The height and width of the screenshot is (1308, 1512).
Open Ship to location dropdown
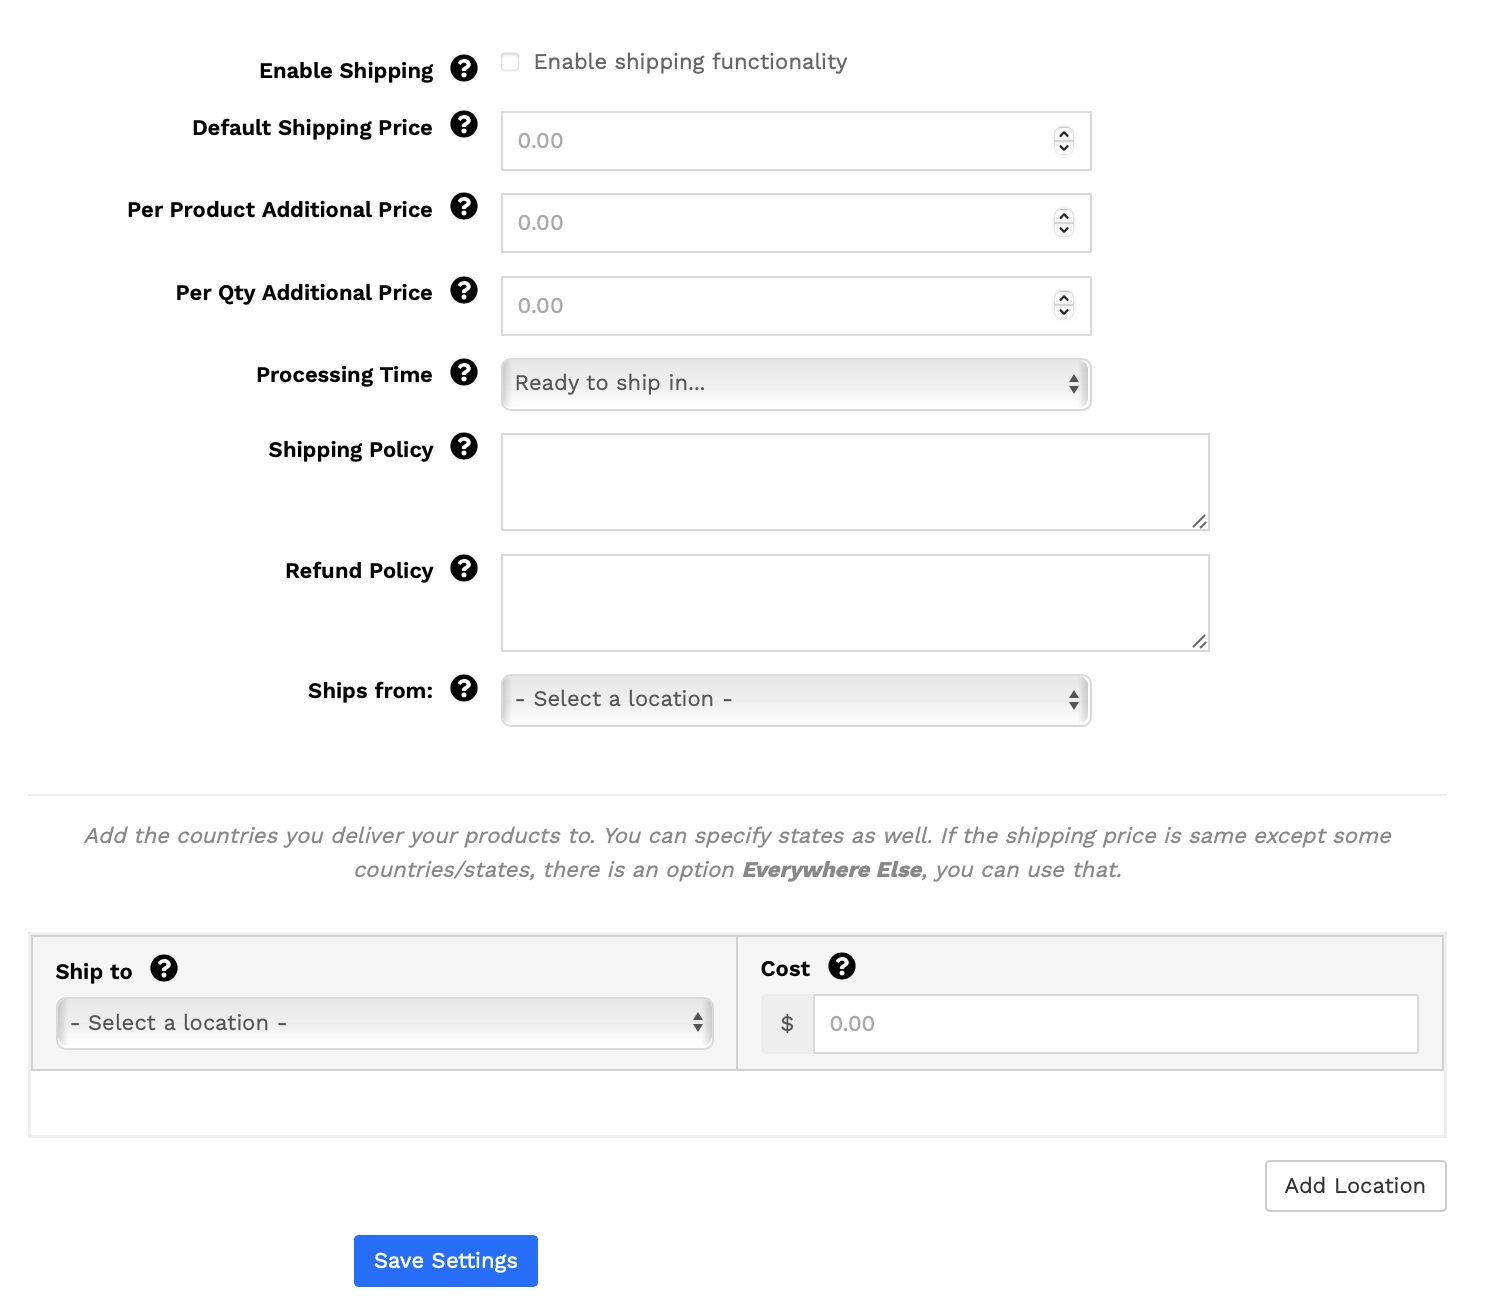[x=384, y=1023]
